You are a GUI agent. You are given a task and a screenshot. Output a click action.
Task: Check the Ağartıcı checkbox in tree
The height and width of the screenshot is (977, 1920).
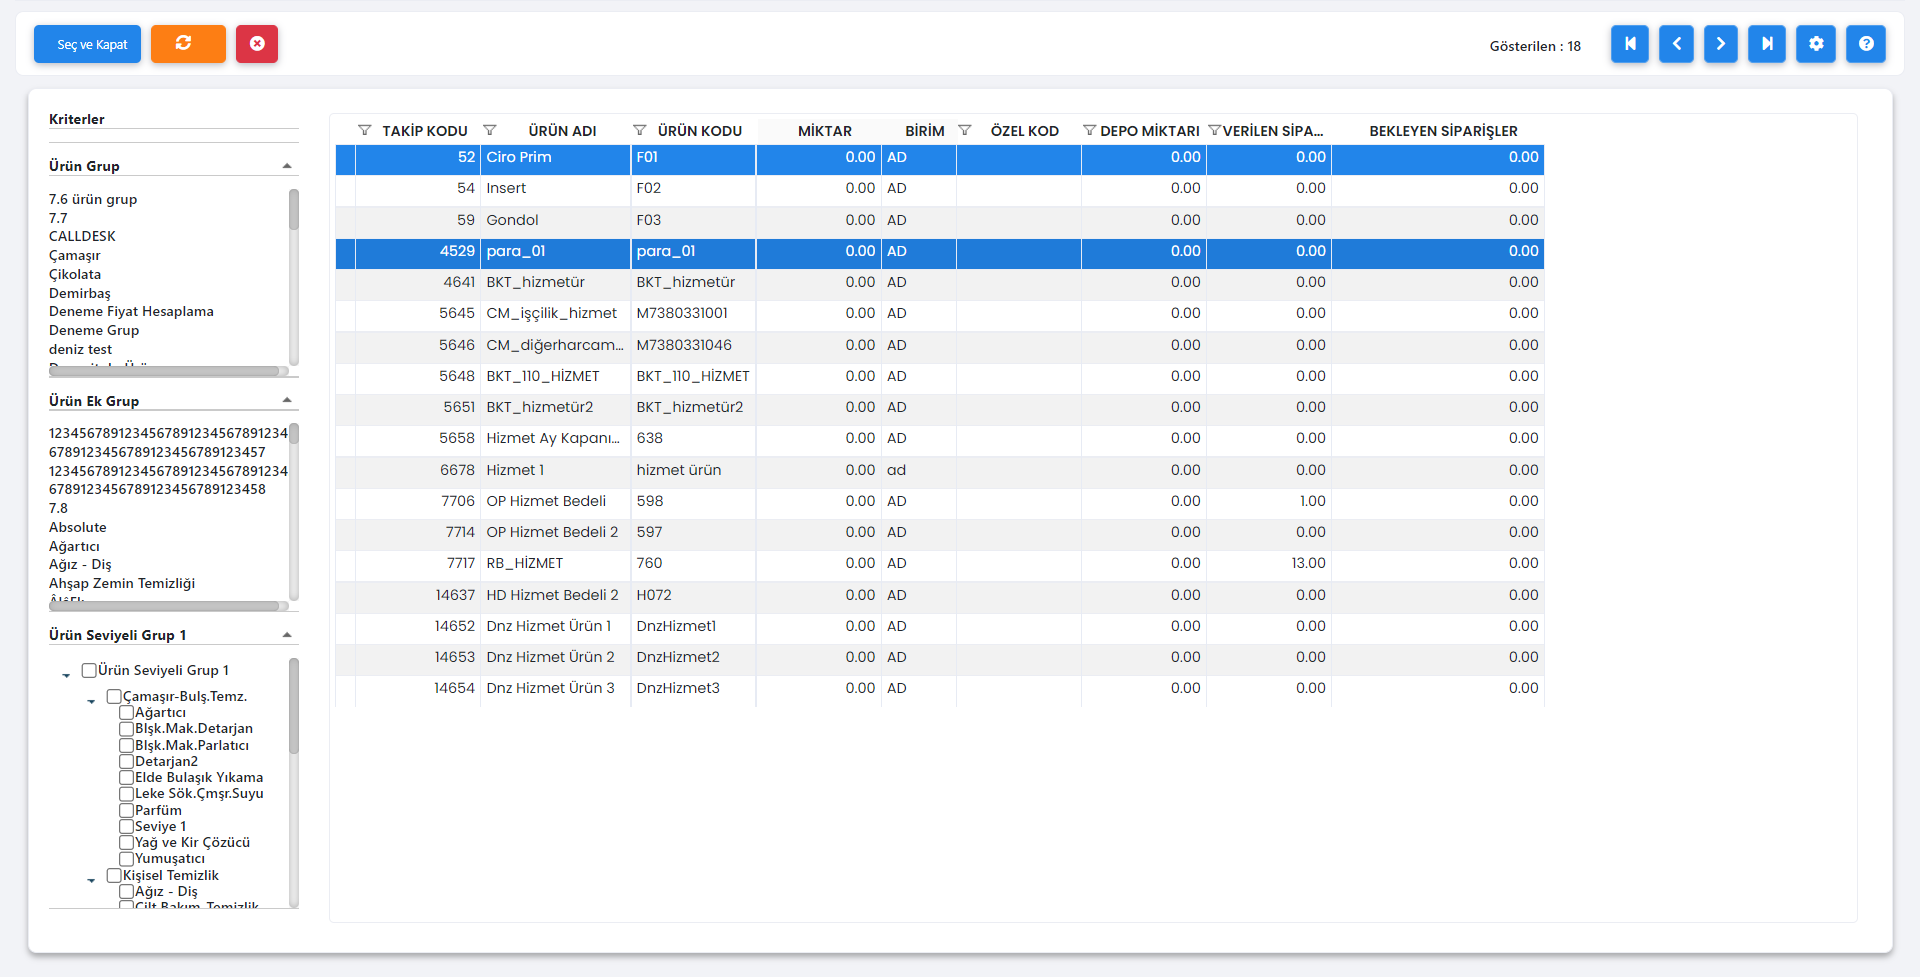(x=127, y=713)
